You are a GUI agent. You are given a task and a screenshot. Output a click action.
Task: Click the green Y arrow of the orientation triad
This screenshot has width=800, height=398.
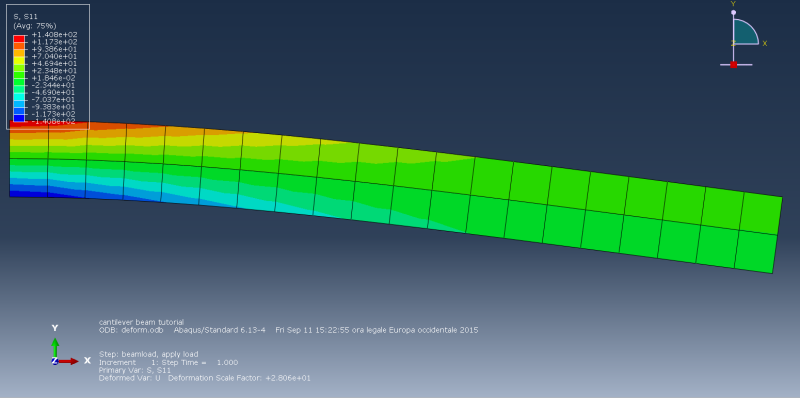[x=55, y=347]
